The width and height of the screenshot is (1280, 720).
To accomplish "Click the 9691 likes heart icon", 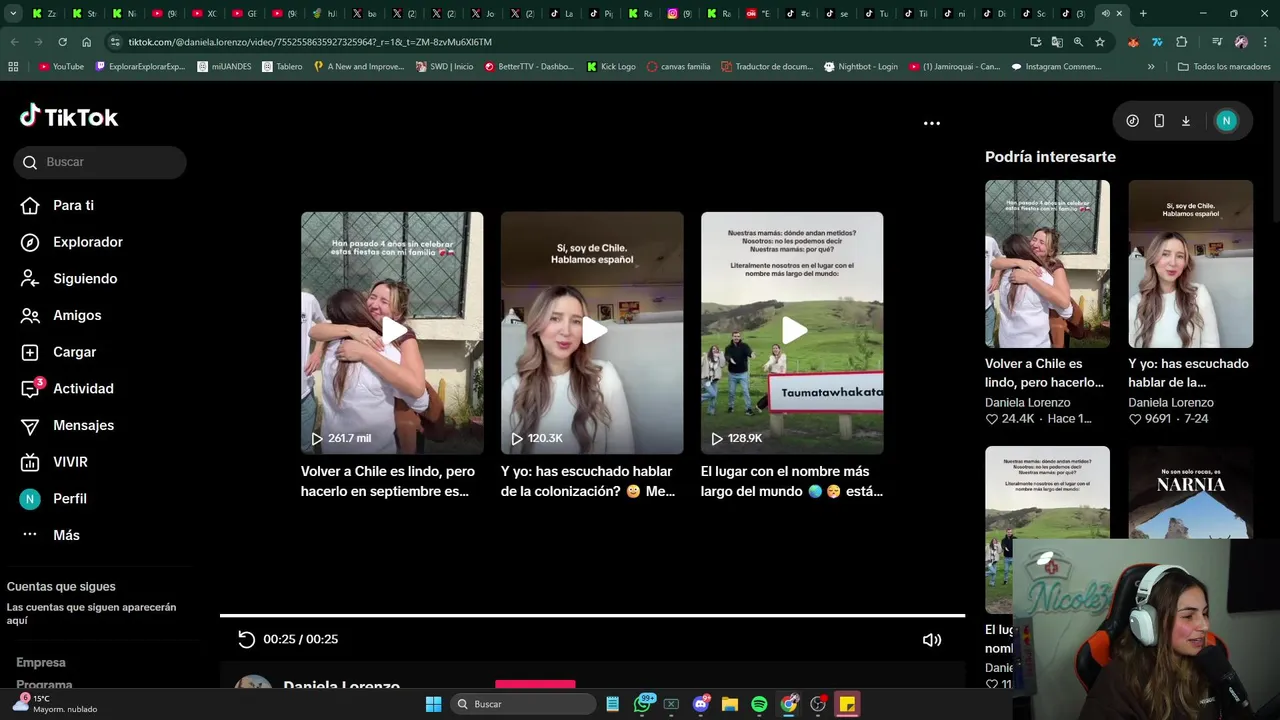I will tap(1135, 419).
